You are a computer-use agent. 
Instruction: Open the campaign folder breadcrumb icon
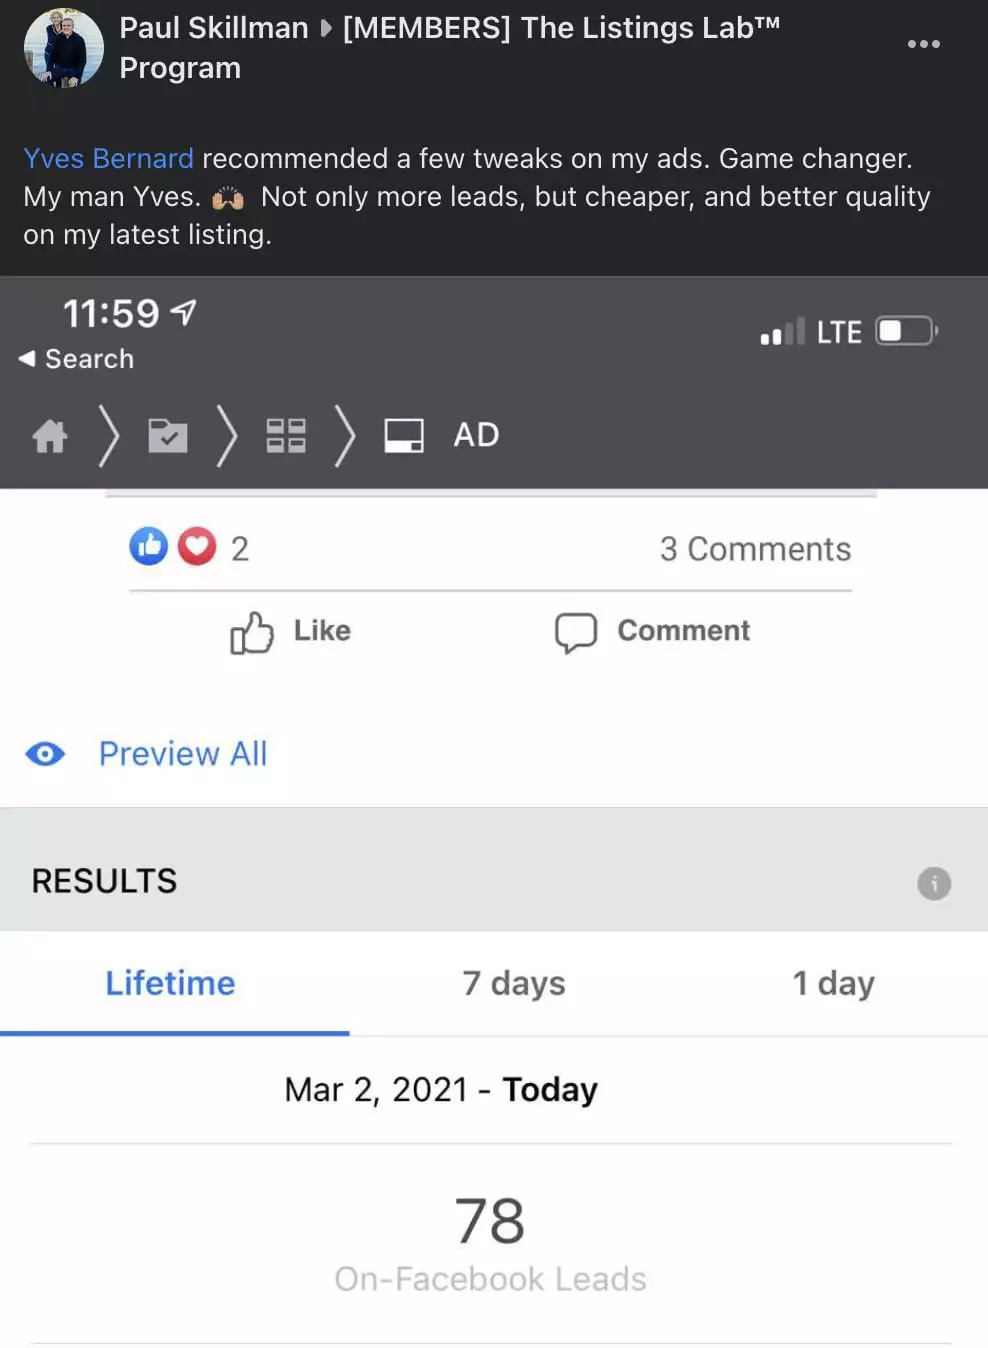[x=168, y=436]
